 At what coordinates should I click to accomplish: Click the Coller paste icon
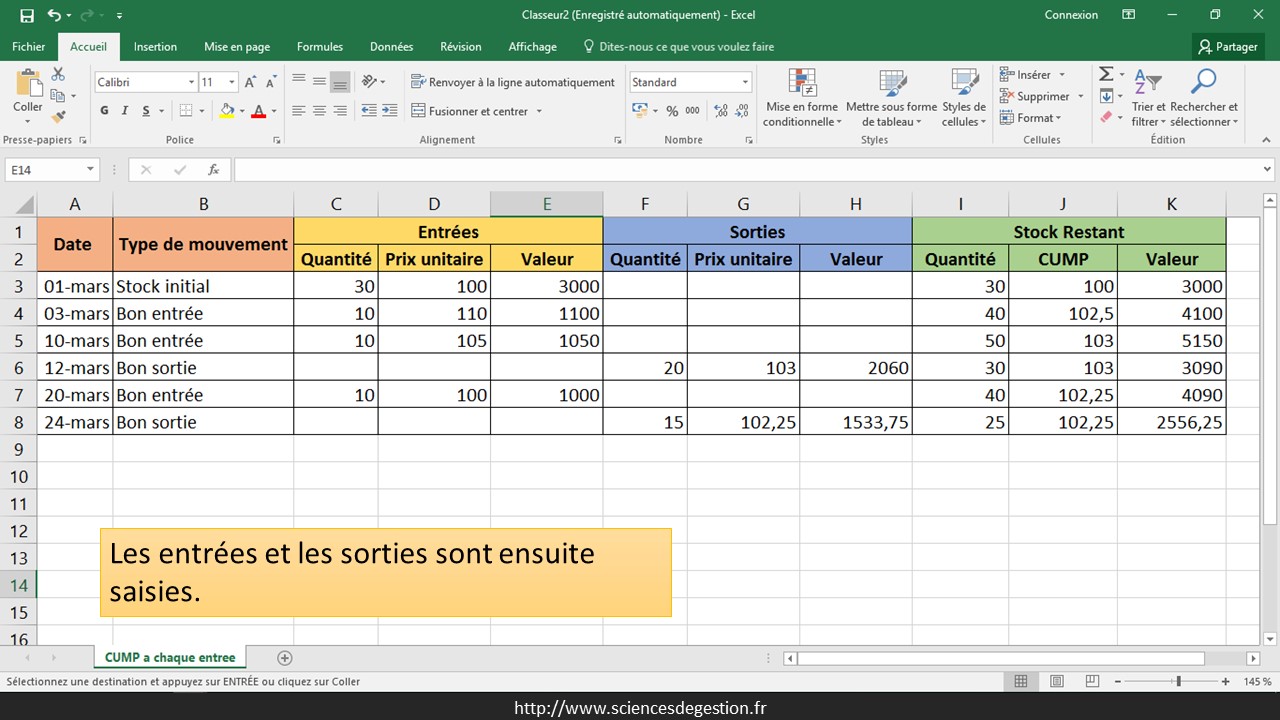pos(28,85)
